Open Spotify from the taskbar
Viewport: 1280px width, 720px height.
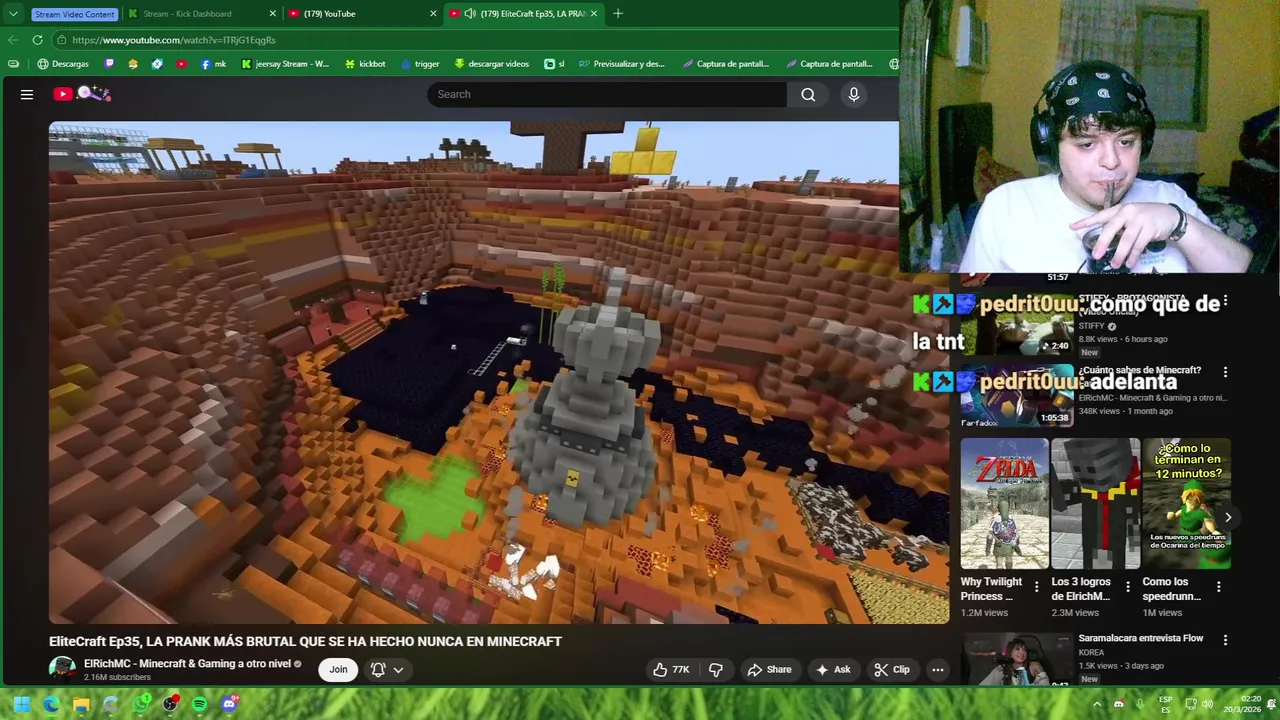[199, 704]
